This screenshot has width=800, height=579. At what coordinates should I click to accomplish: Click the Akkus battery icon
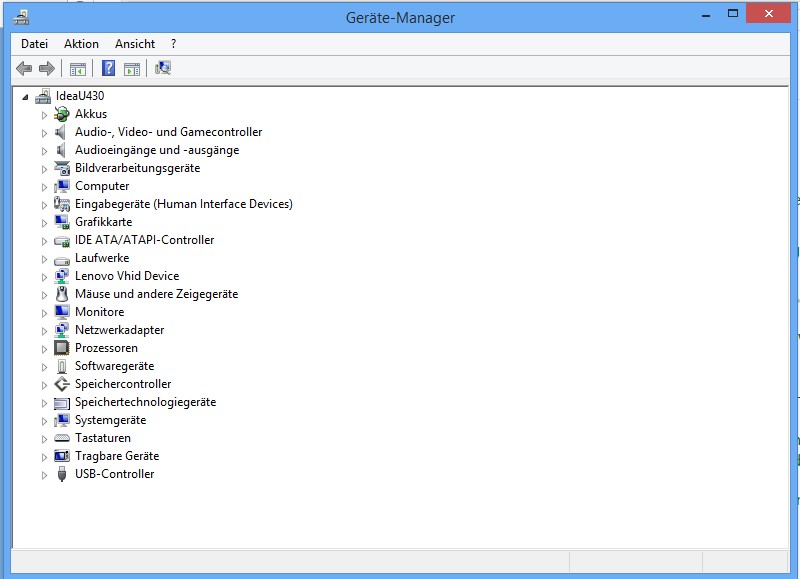coord(62,114)
